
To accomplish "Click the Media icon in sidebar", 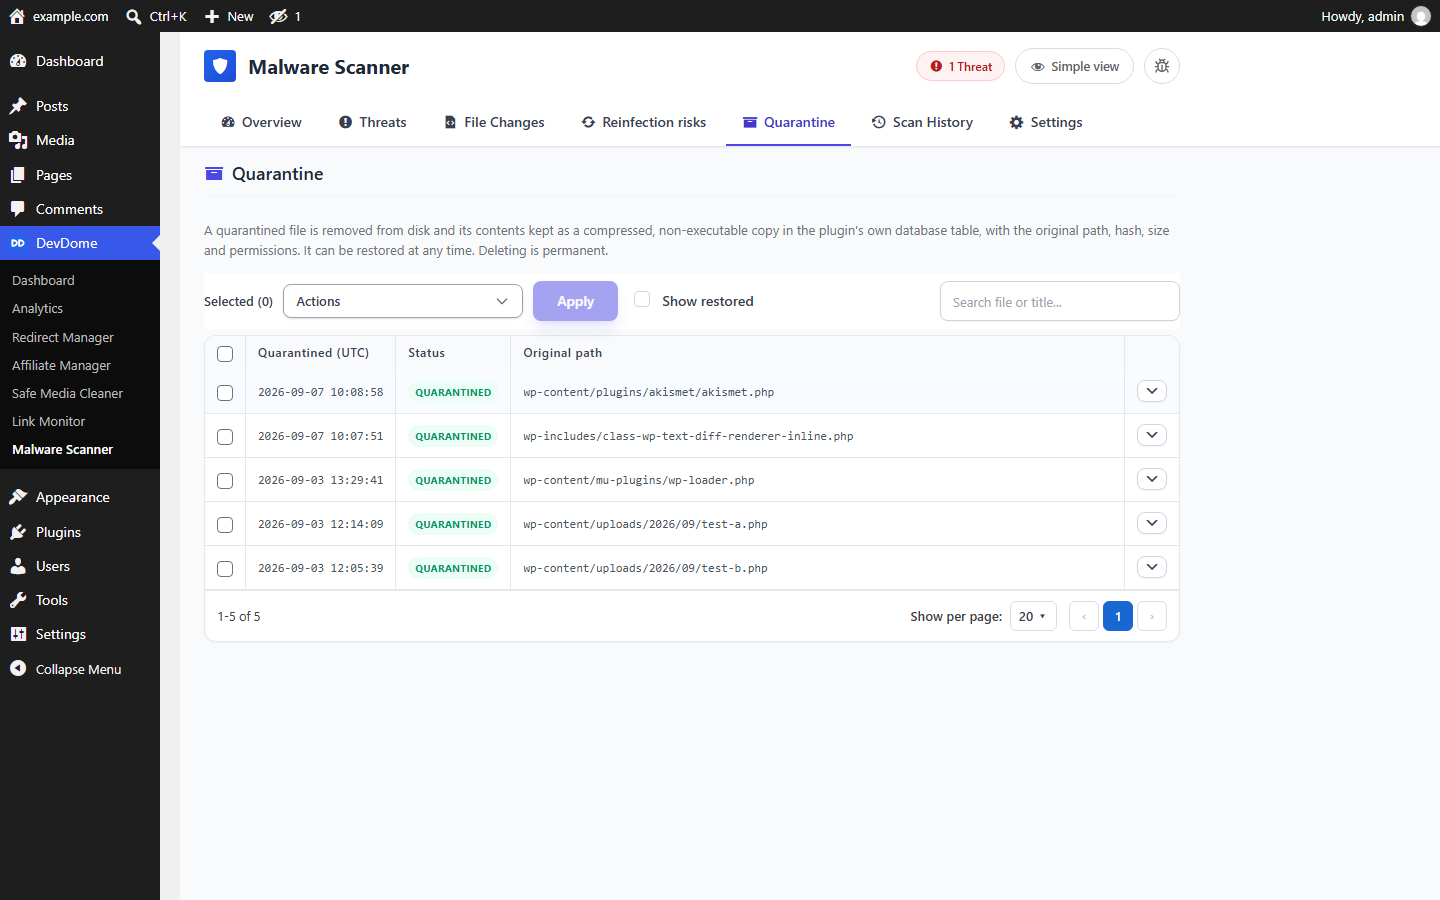I will [x=18, y=140].
